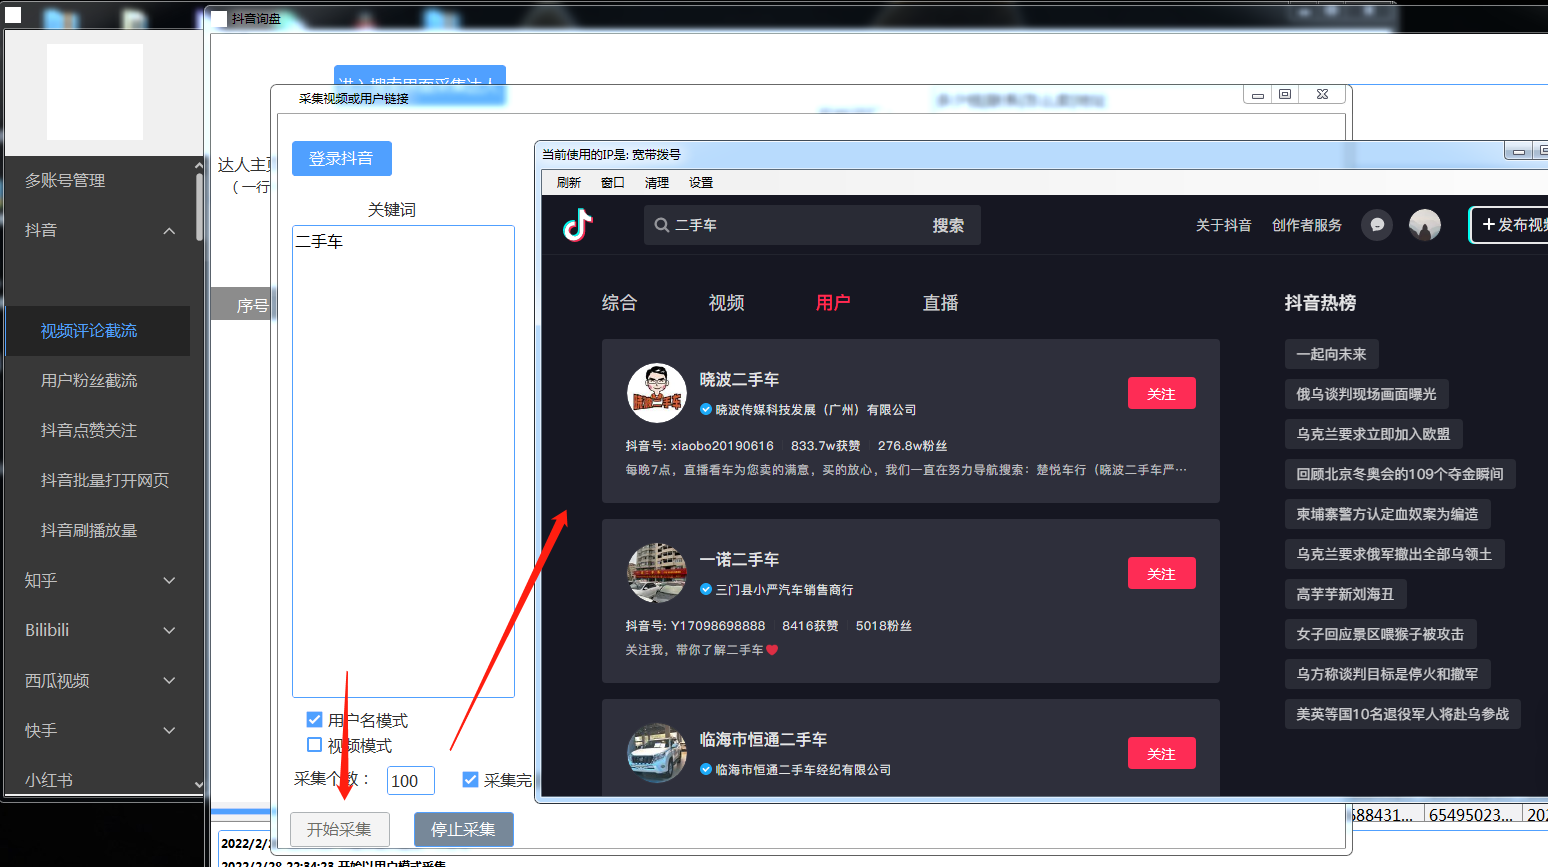Screen dimensions: 1548x867
Task: Select 视频评论截流 sidebar item
Action: (x=98, y=331)
